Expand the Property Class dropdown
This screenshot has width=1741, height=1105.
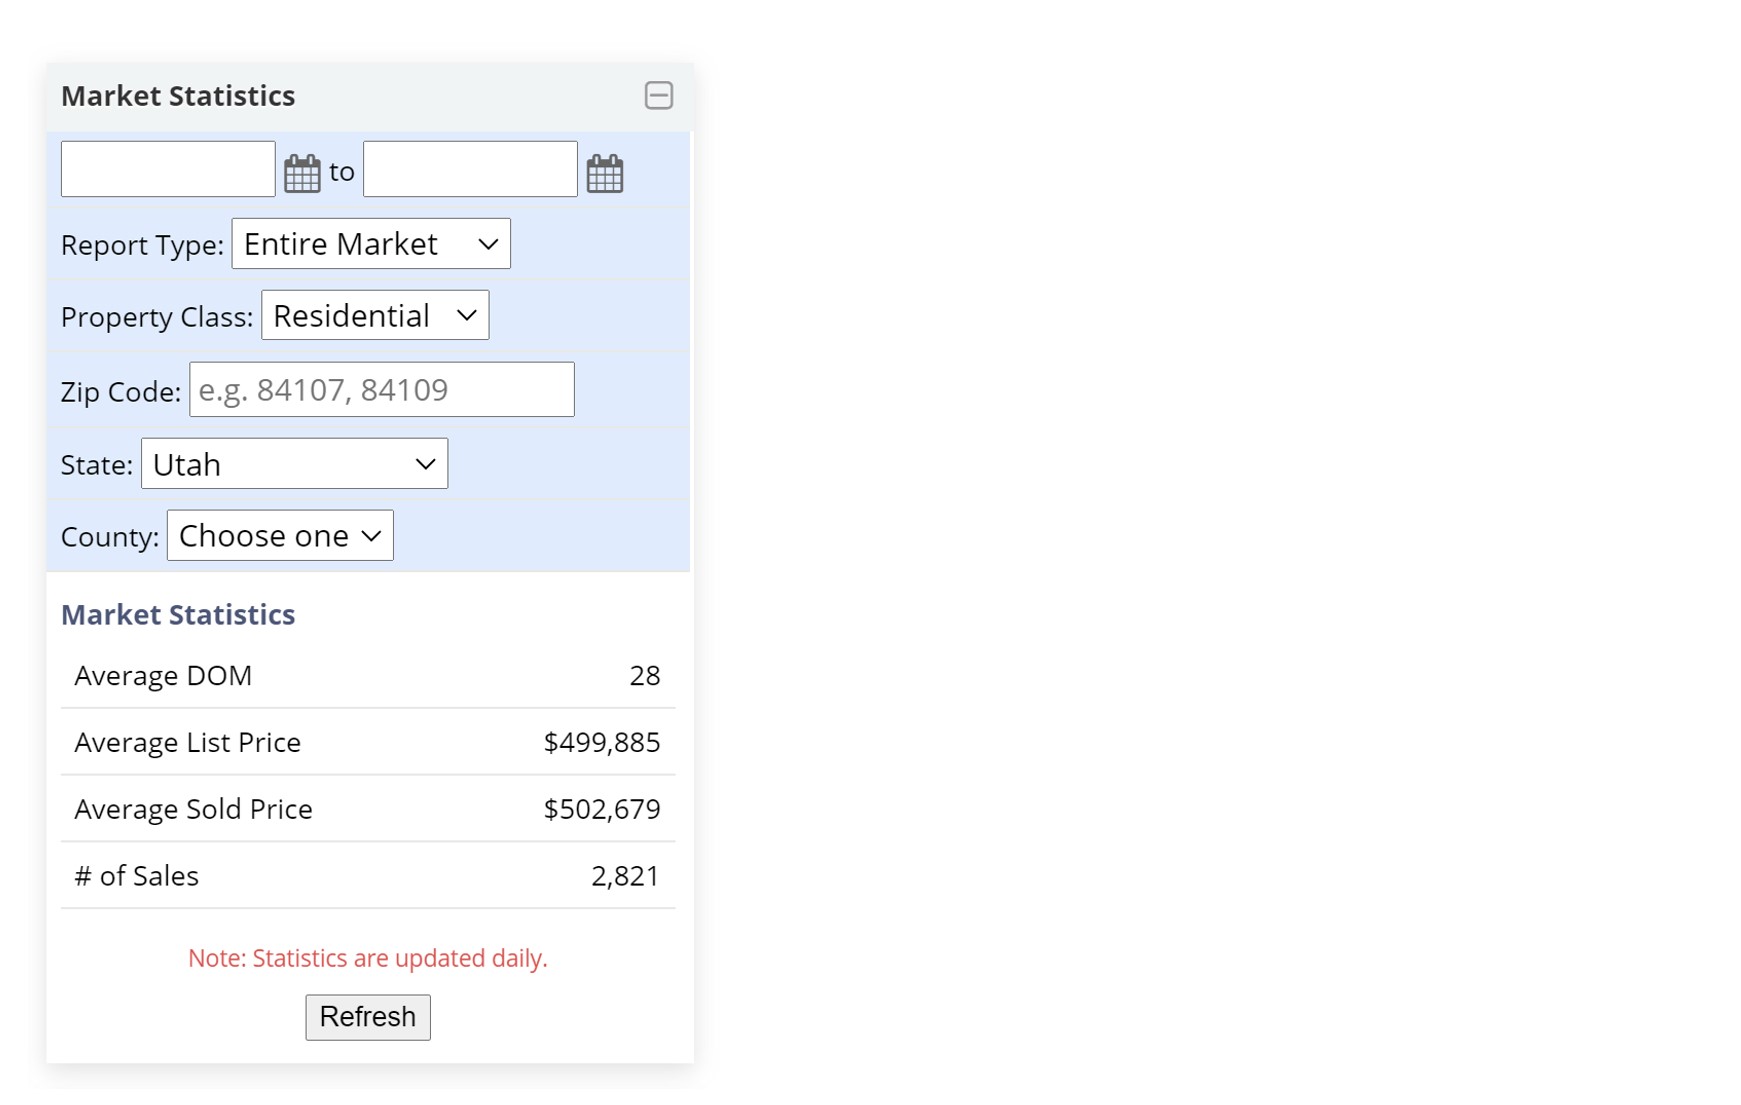click(x=375, y=316)
